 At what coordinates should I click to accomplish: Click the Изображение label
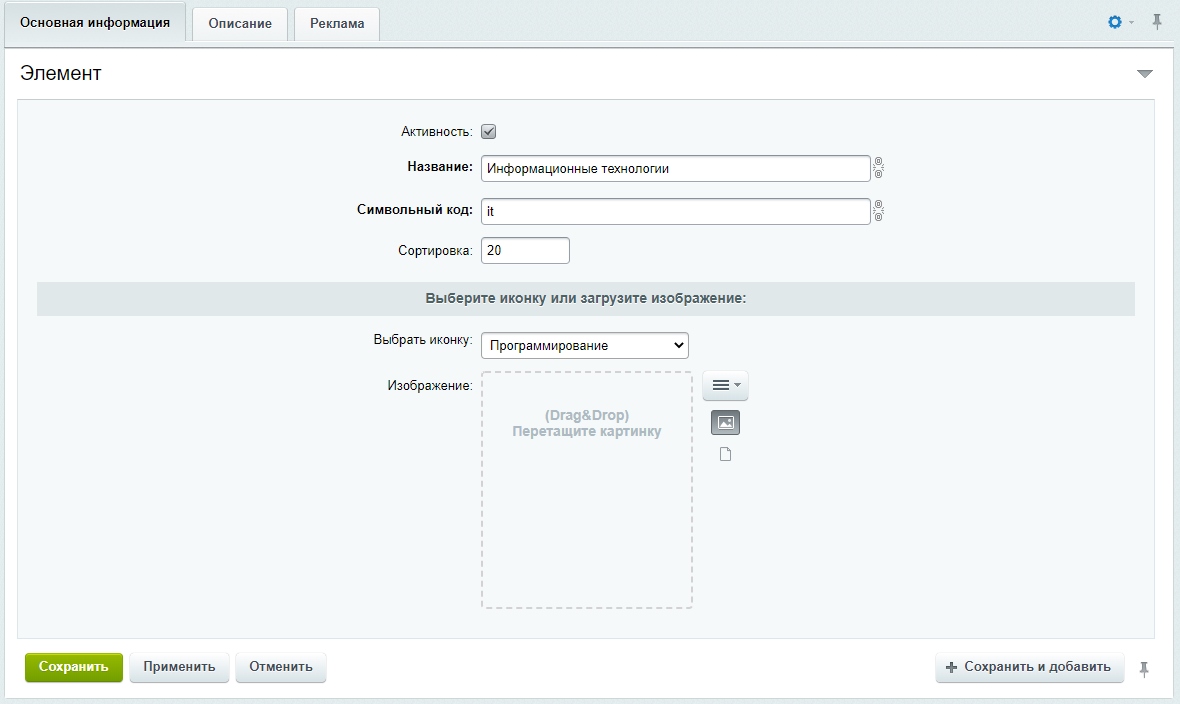click(430, 386)
